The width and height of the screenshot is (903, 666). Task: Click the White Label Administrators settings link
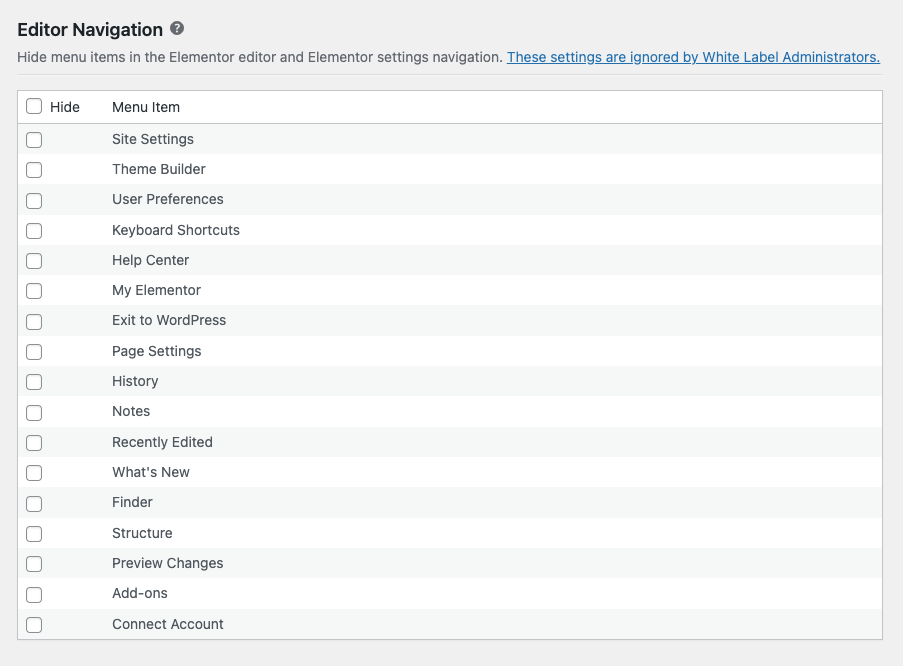[694, 57]
